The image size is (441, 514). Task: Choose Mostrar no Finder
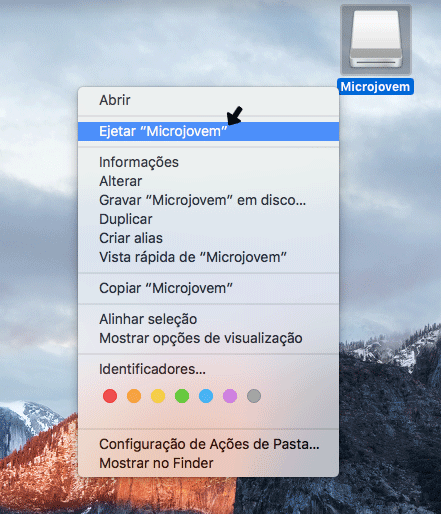tap(208, 463)
